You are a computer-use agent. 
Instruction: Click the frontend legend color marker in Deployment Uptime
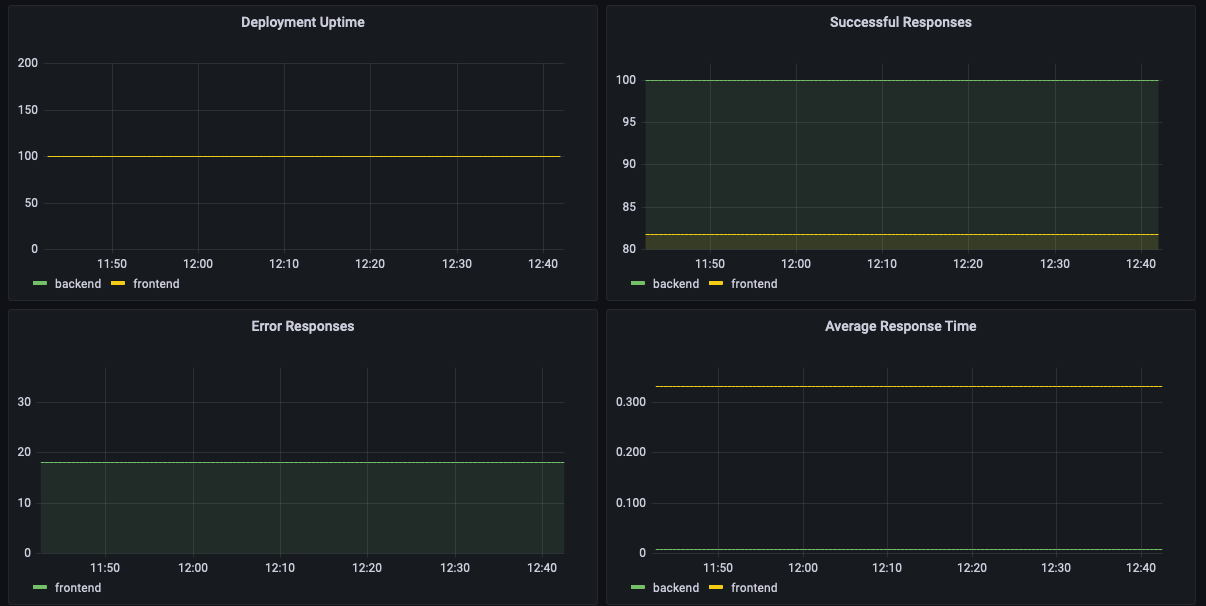[120, 283]
